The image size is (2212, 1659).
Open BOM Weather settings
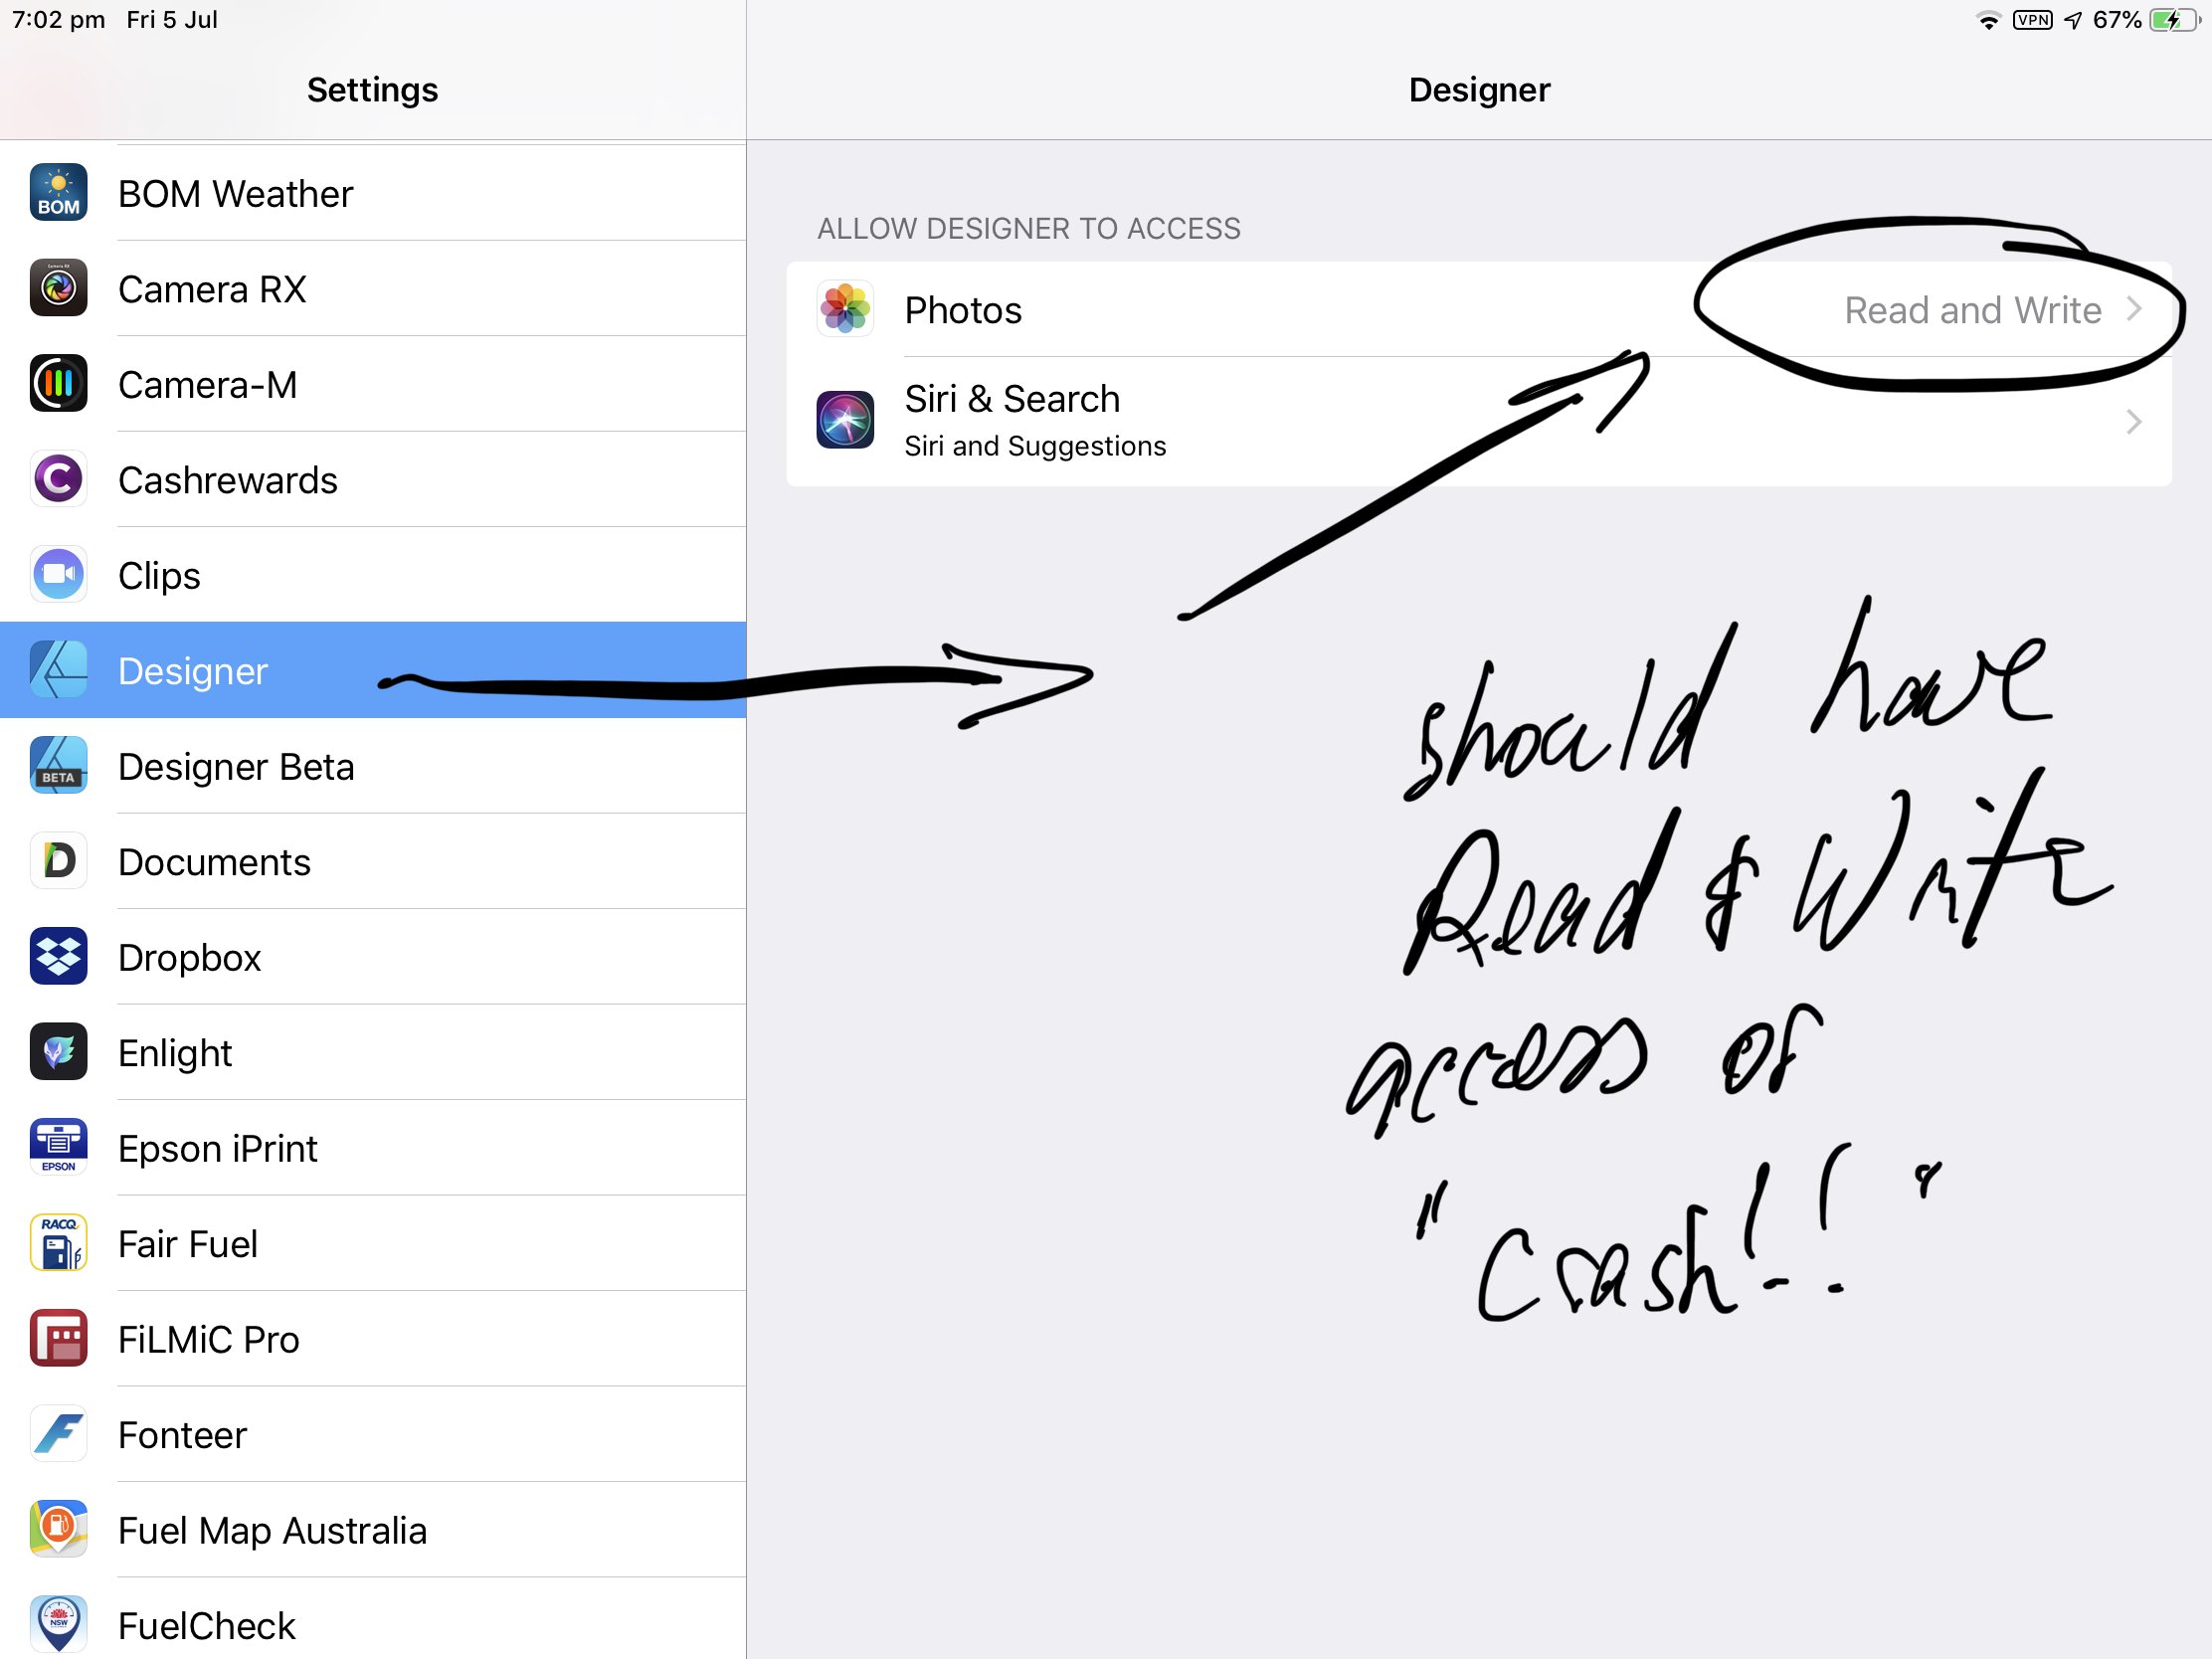373,193
